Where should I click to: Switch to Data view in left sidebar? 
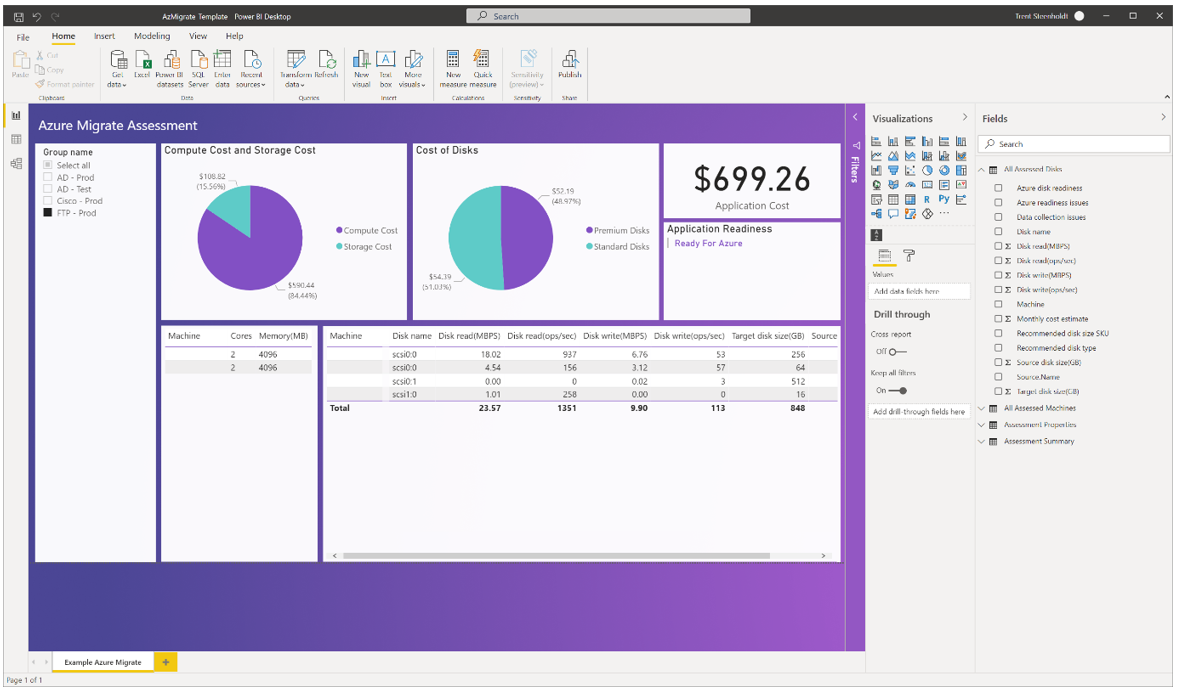click(16, 139)
